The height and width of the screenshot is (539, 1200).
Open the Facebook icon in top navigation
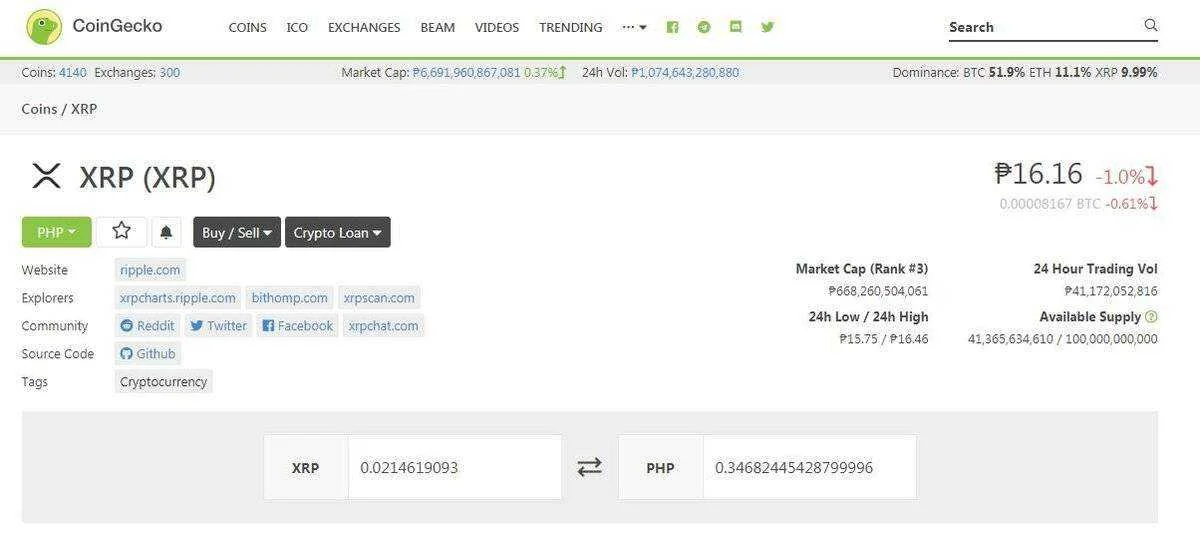[x=672, y=27]
